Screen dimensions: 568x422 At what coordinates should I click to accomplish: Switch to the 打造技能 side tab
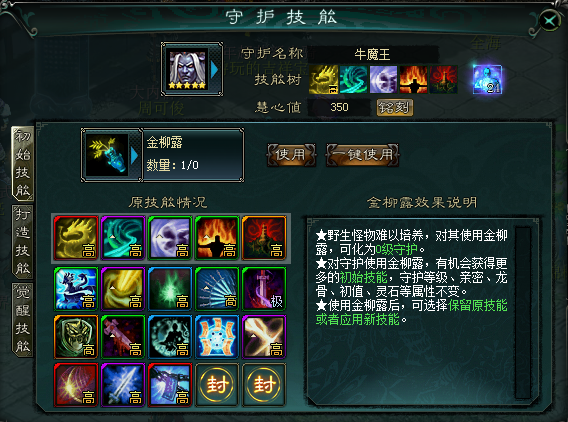pos(22,242)
